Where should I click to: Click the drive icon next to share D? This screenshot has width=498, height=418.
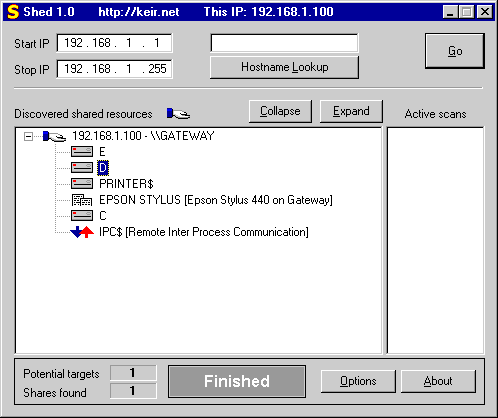pos(82,168)
